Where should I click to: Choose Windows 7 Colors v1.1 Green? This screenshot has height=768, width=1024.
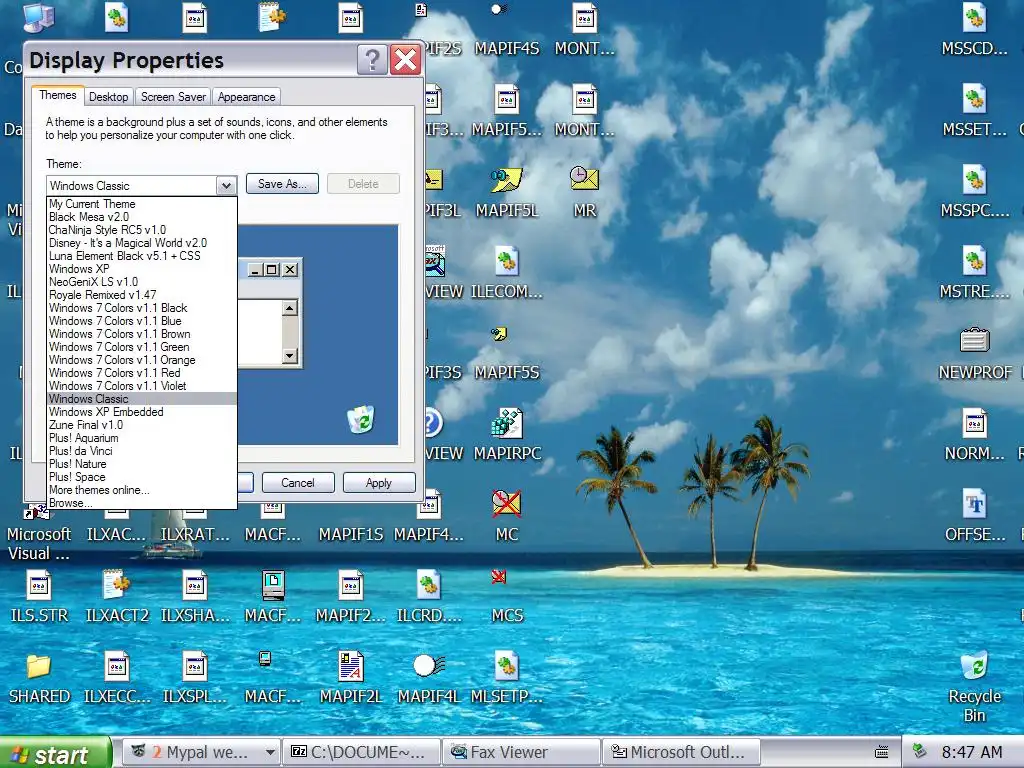(142, 347)
